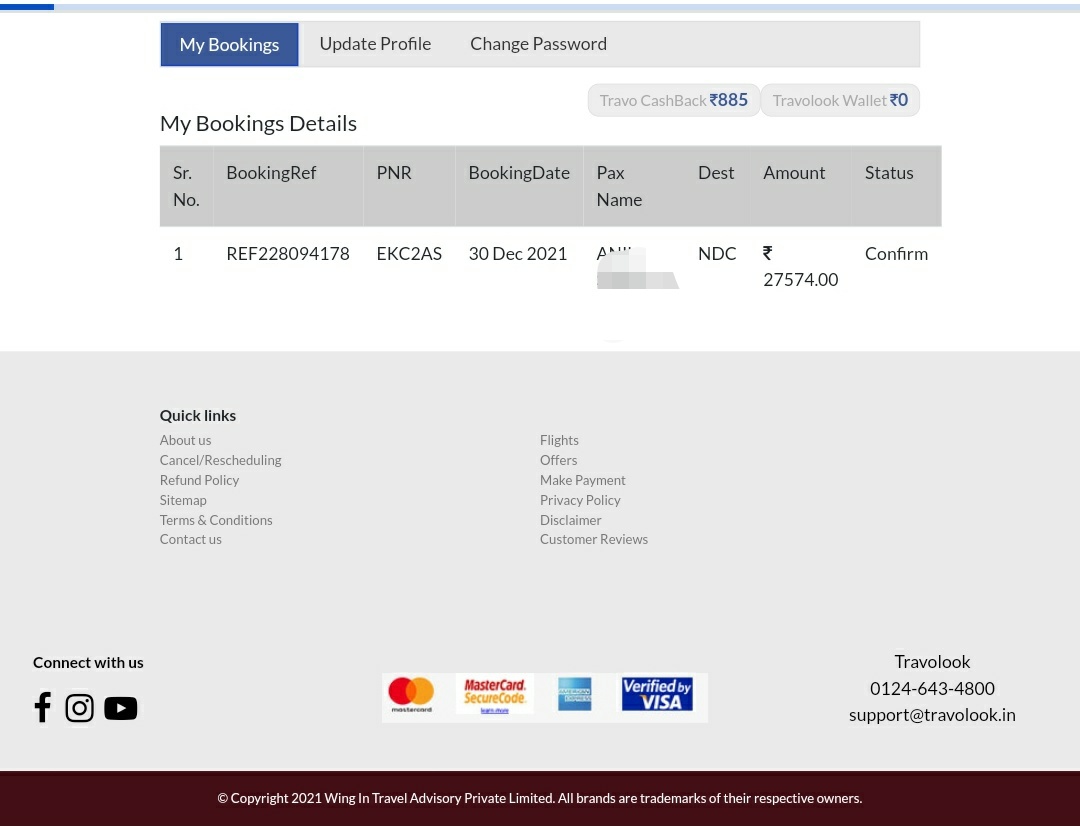The width and height of the screenshot is (1080, 826).
Task: Open the YouTube icon link
Action: pos(121,708)
